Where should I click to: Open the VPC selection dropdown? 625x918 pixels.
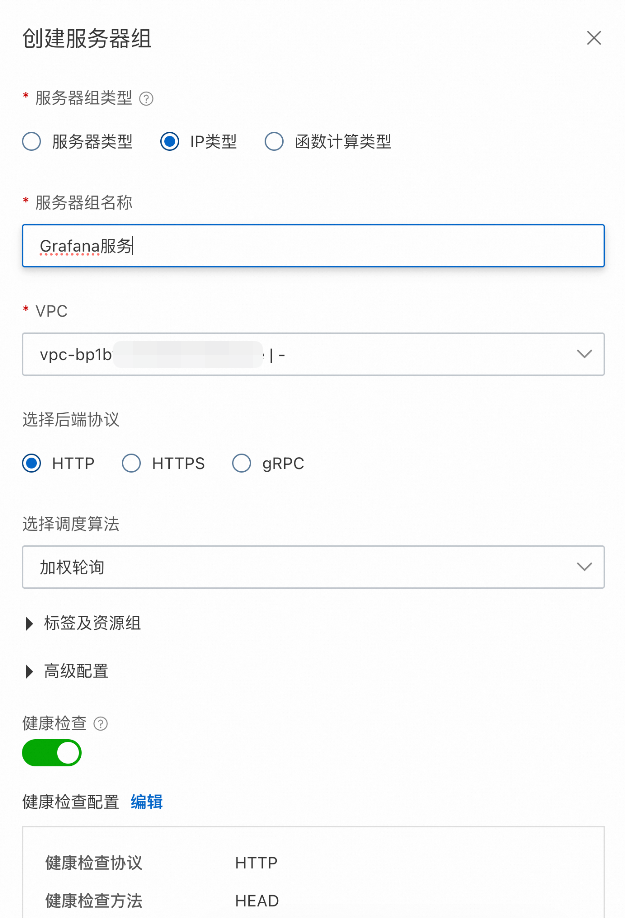(313, 354)
